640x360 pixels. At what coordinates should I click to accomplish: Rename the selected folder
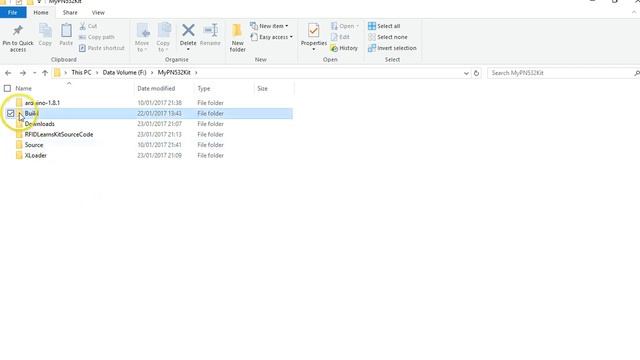pos(210,34)
